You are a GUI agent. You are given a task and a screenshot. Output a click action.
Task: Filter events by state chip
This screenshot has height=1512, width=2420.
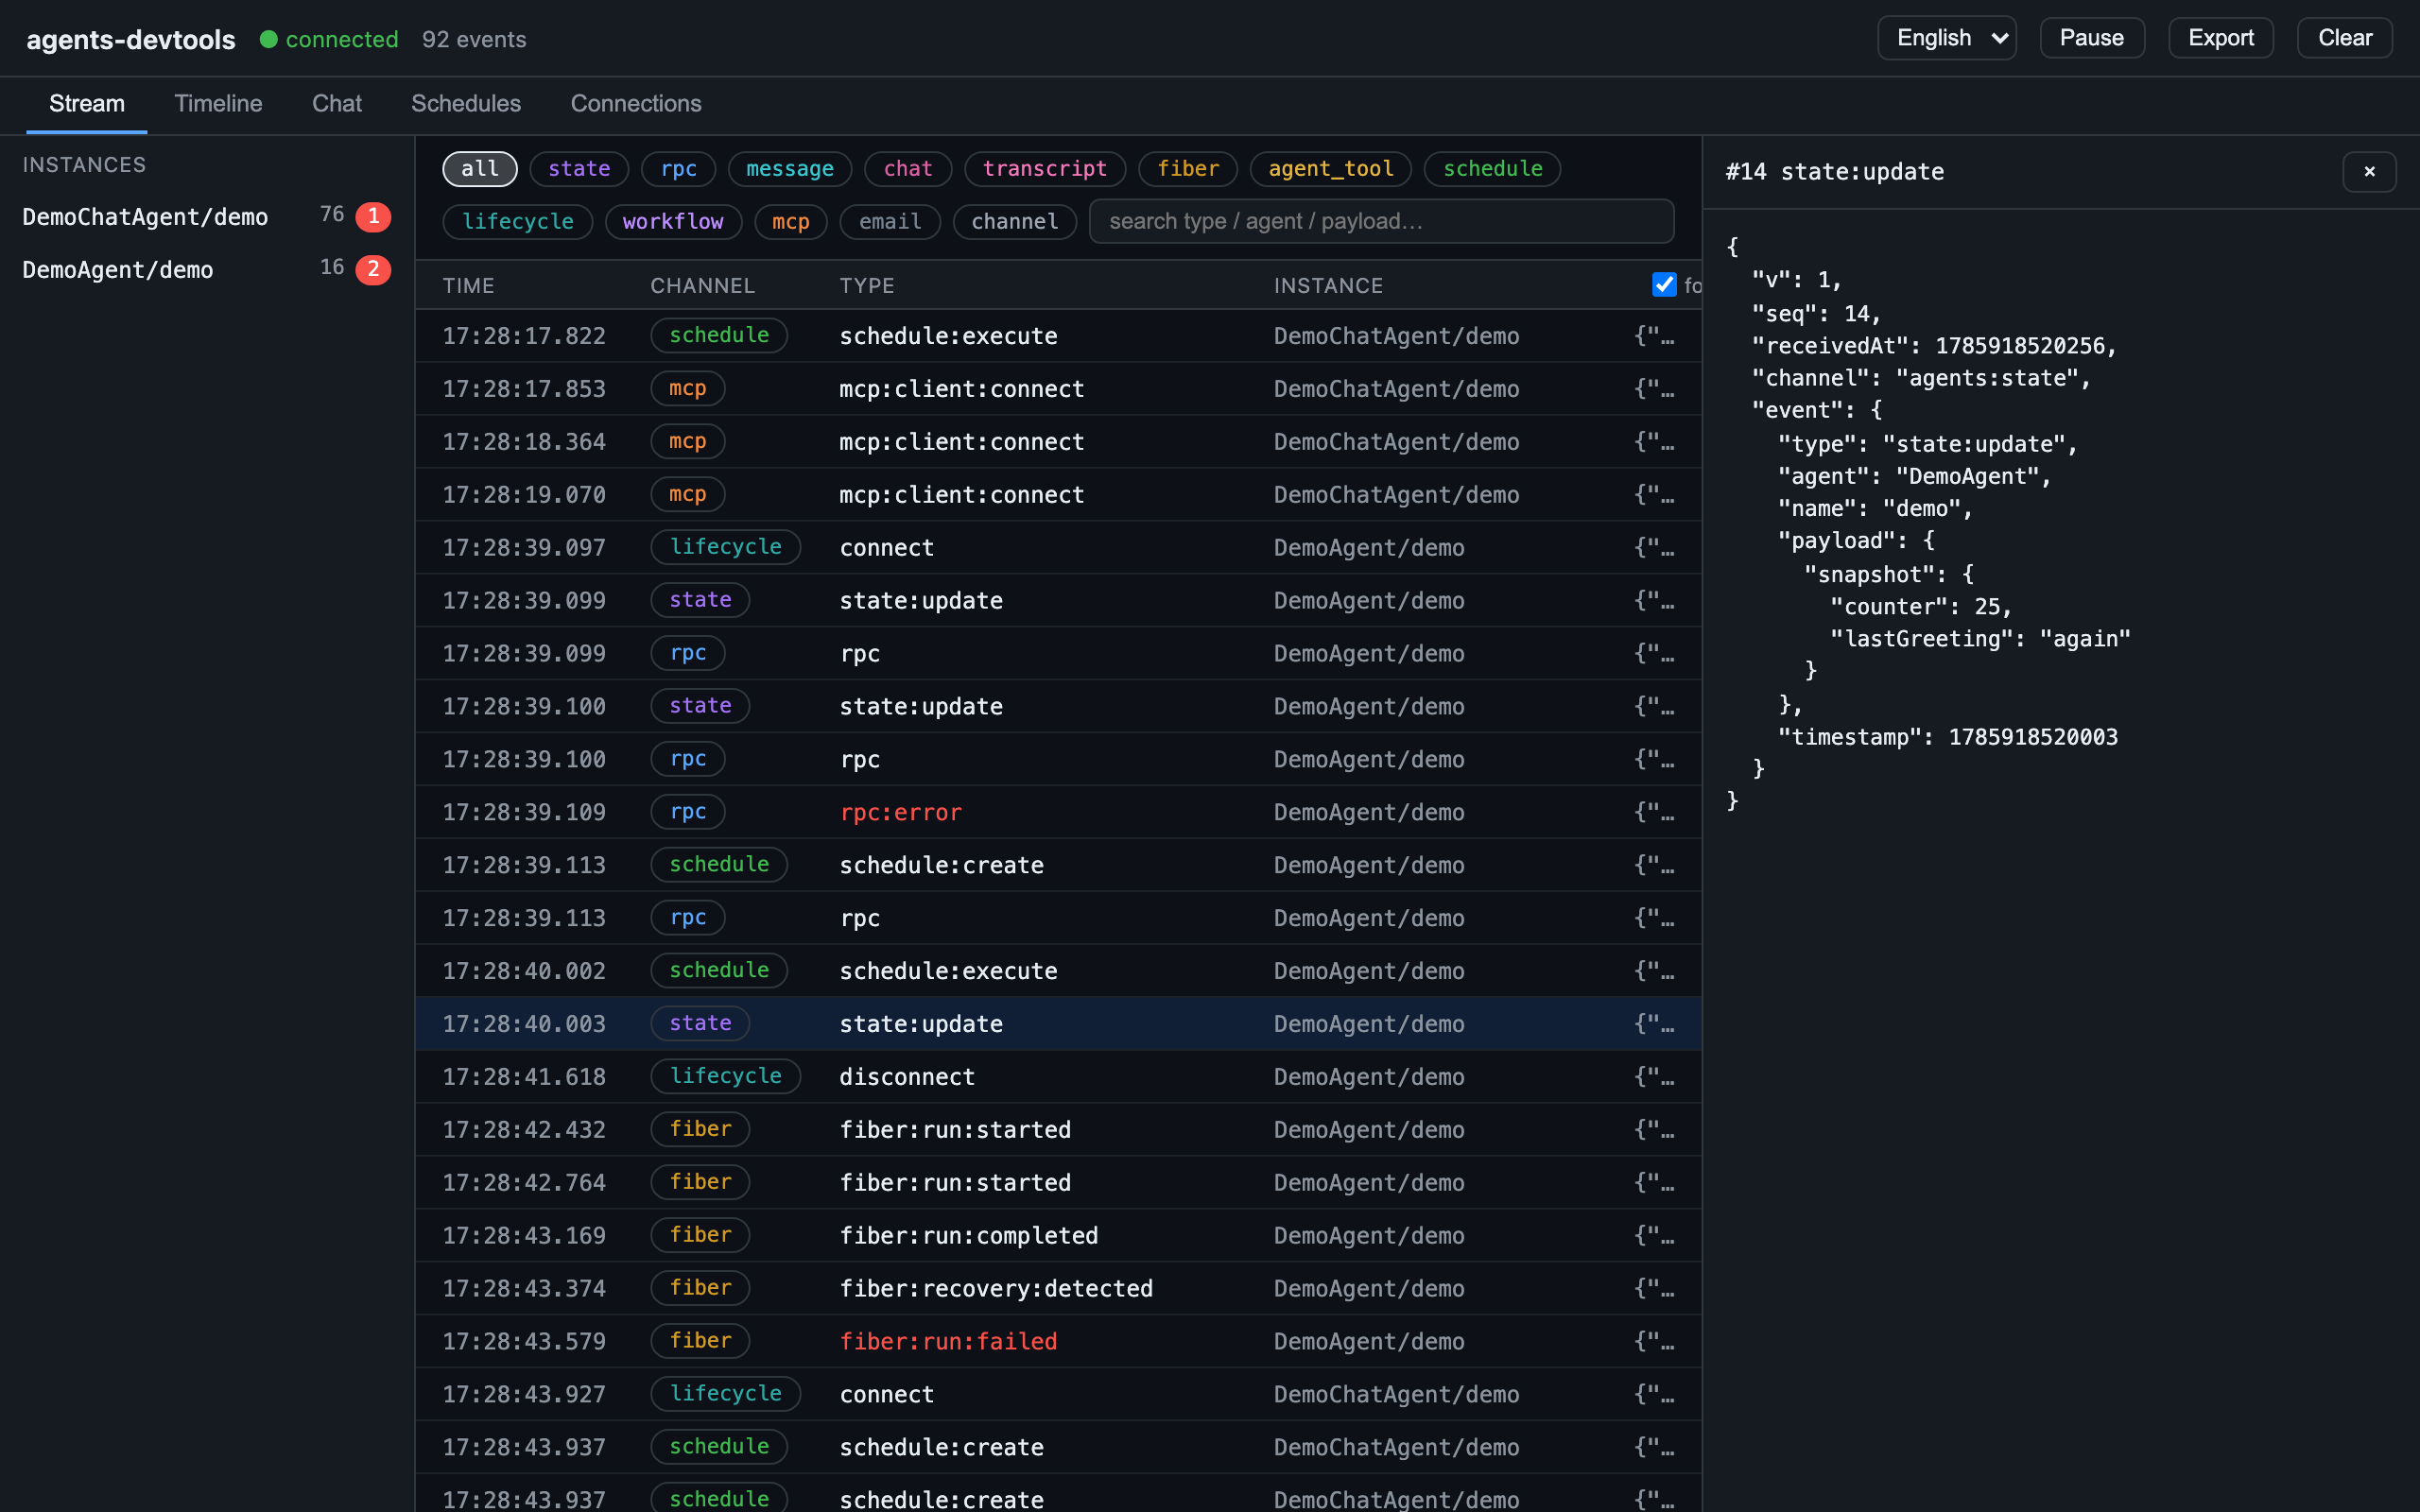579,169
